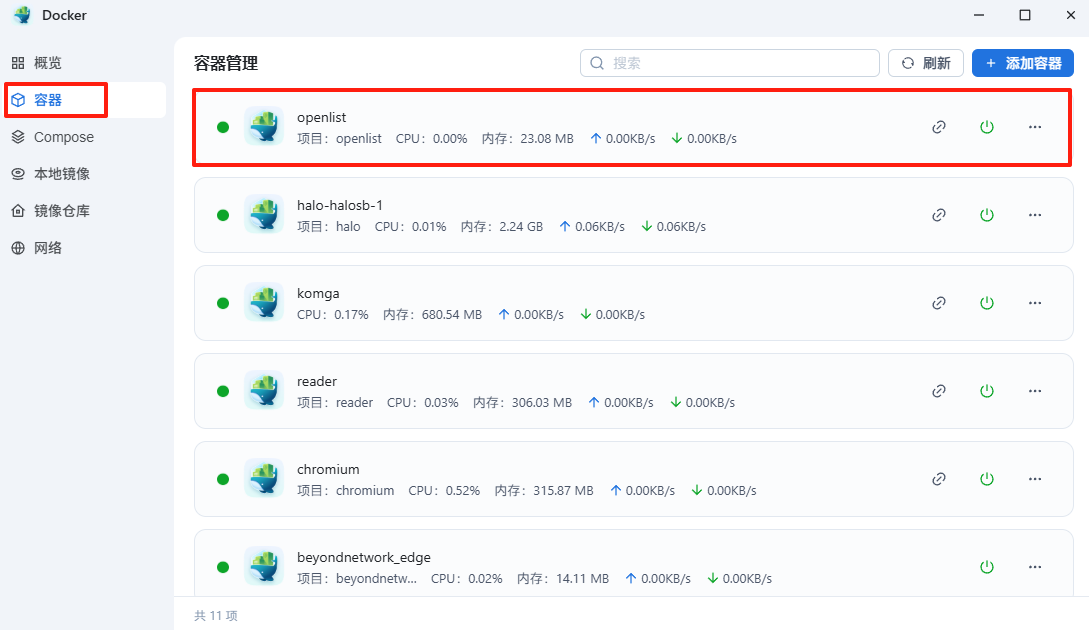Click memory value 680.54 MB
Screen dimensions: 1089x630
[451, 315]
